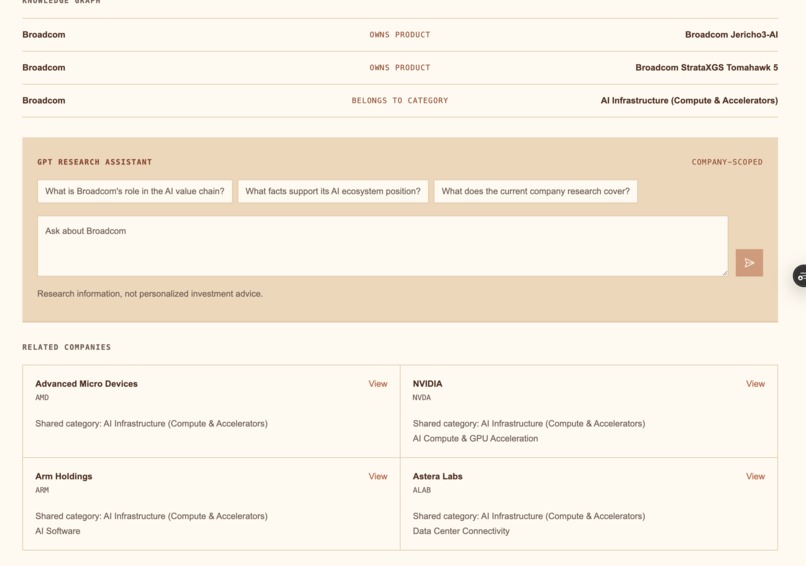Click the 'Astera Labs' card title
Image resolution: width=806 pixels, height=566 pixels.
[437, 476]
